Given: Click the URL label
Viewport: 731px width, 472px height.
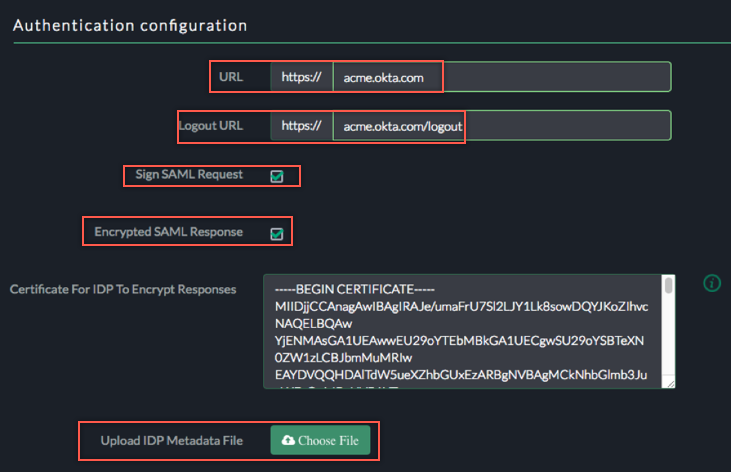Looking at the screenshot, I should click(231, 77).
